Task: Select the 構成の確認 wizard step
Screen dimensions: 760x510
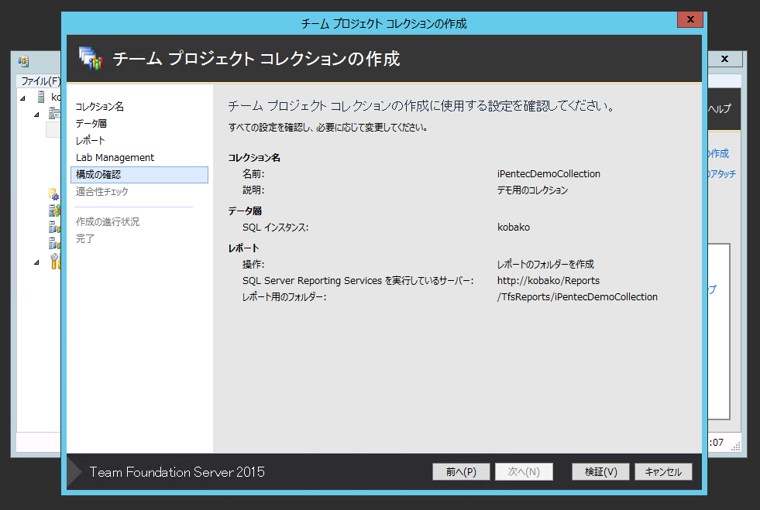Action: [140, 175]
